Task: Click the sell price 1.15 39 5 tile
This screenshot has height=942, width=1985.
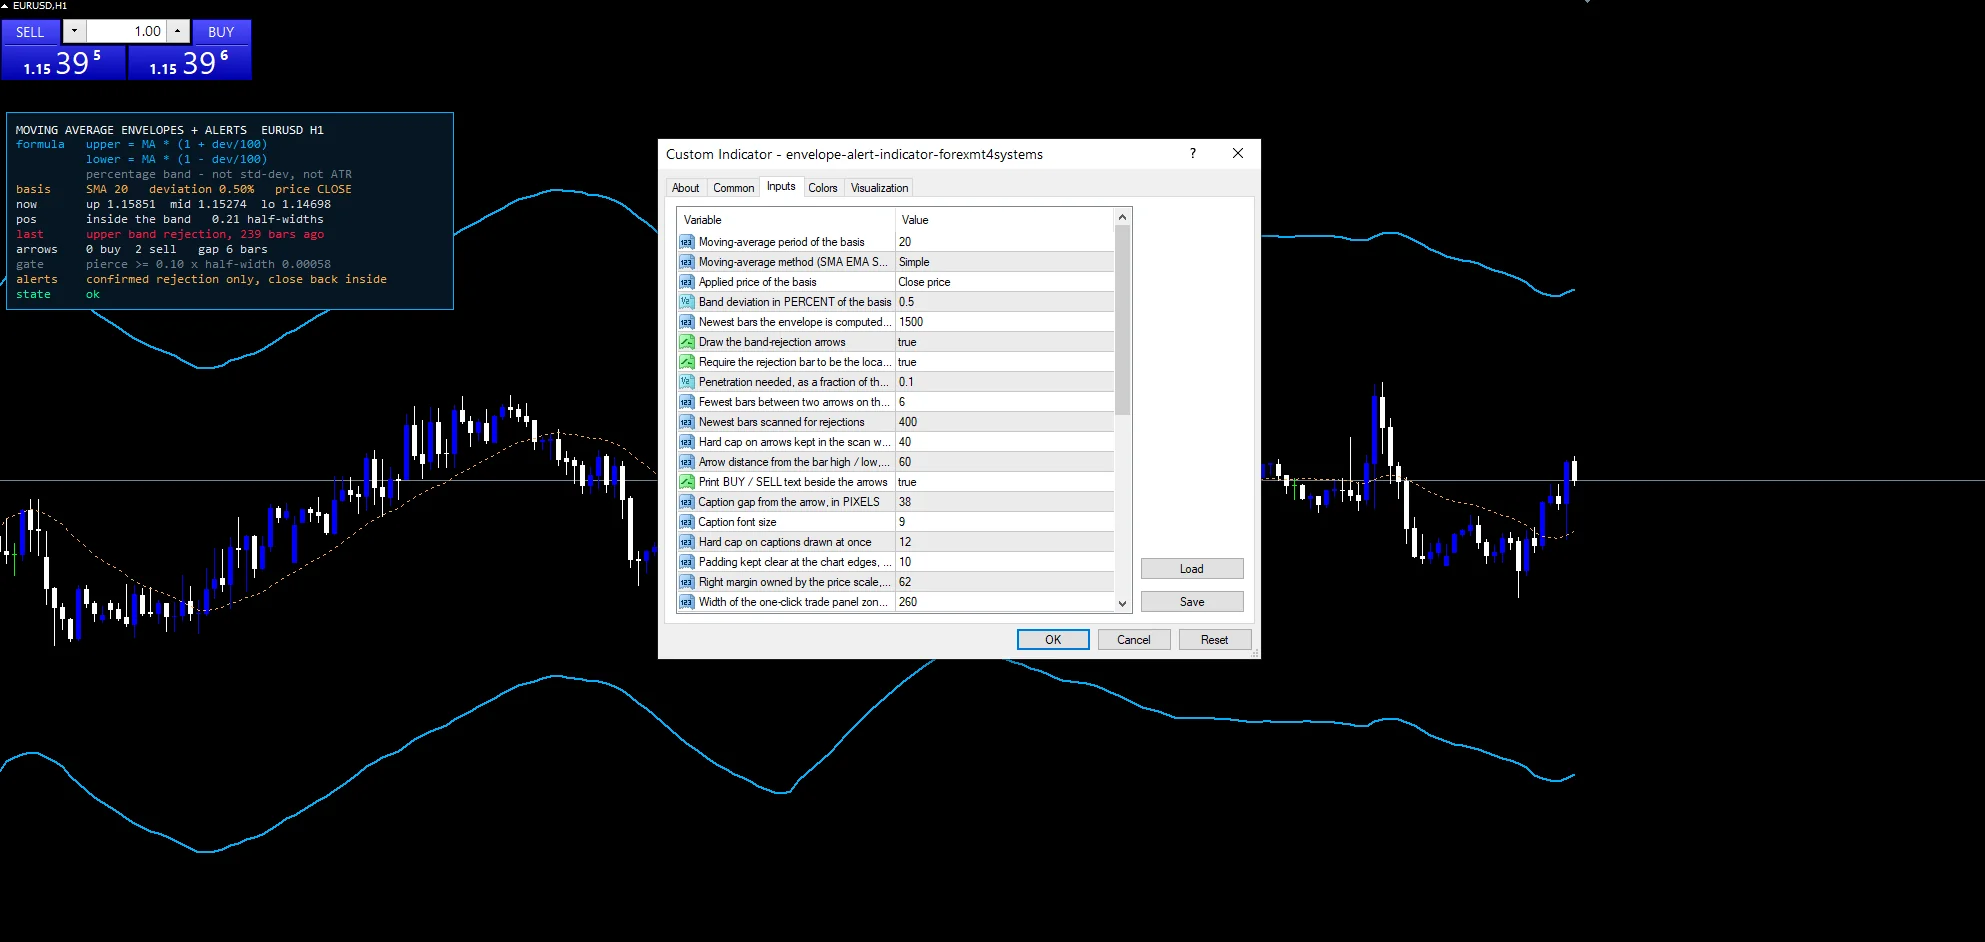Action: [63, 62]
